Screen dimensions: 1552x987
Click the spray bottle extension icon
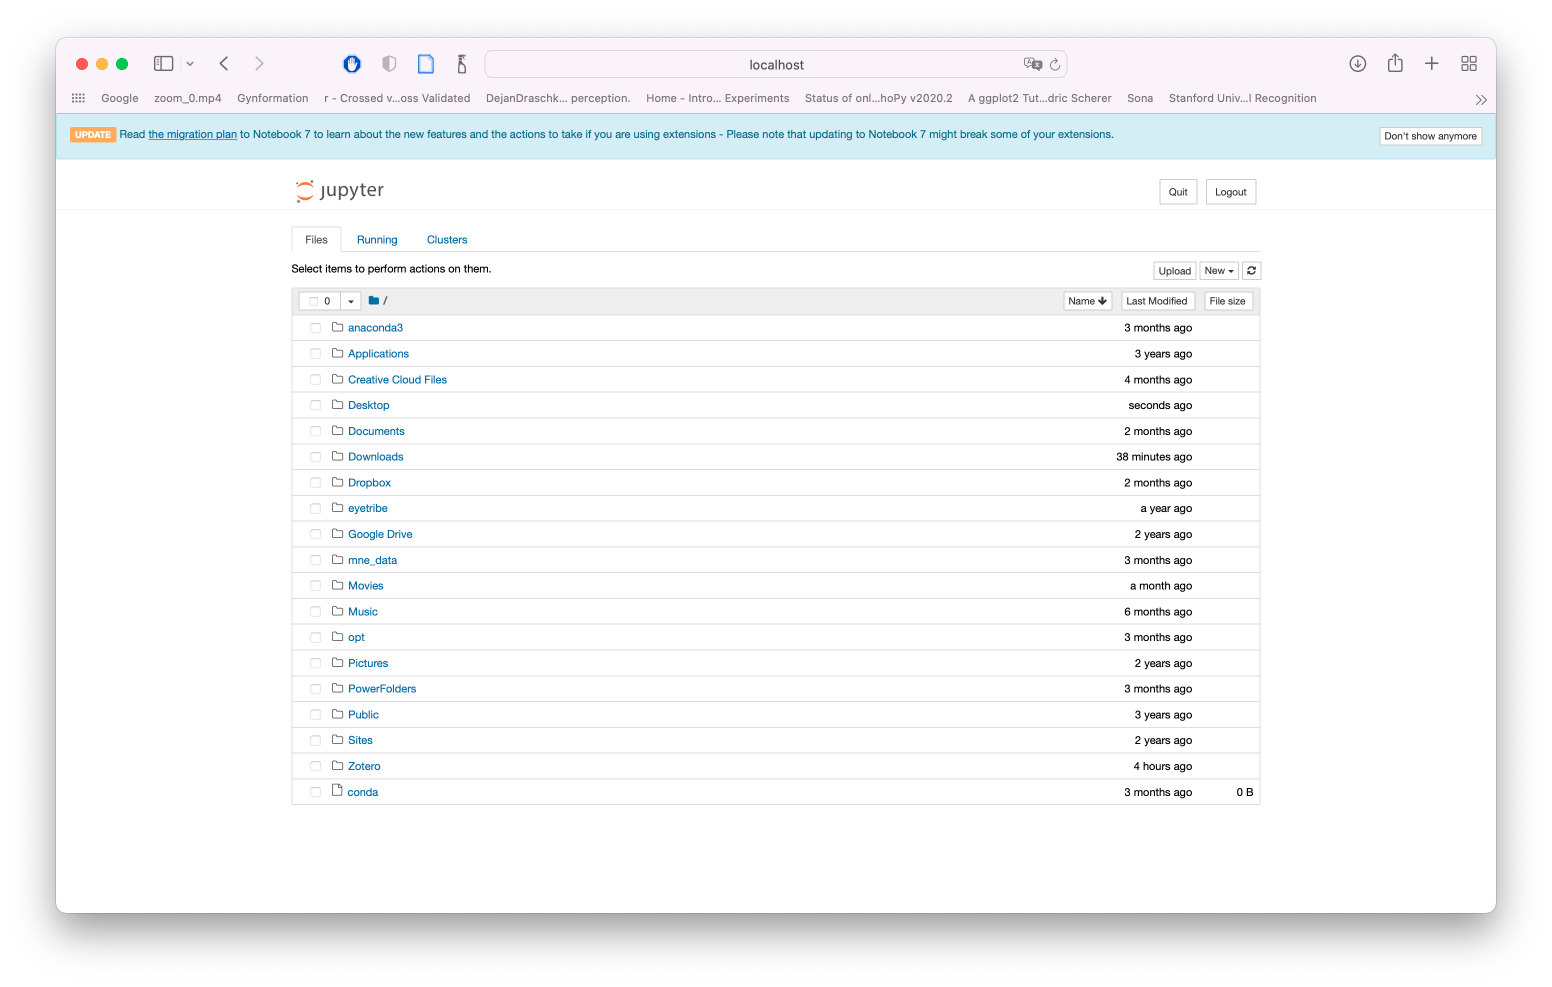[x=462, y=64]
